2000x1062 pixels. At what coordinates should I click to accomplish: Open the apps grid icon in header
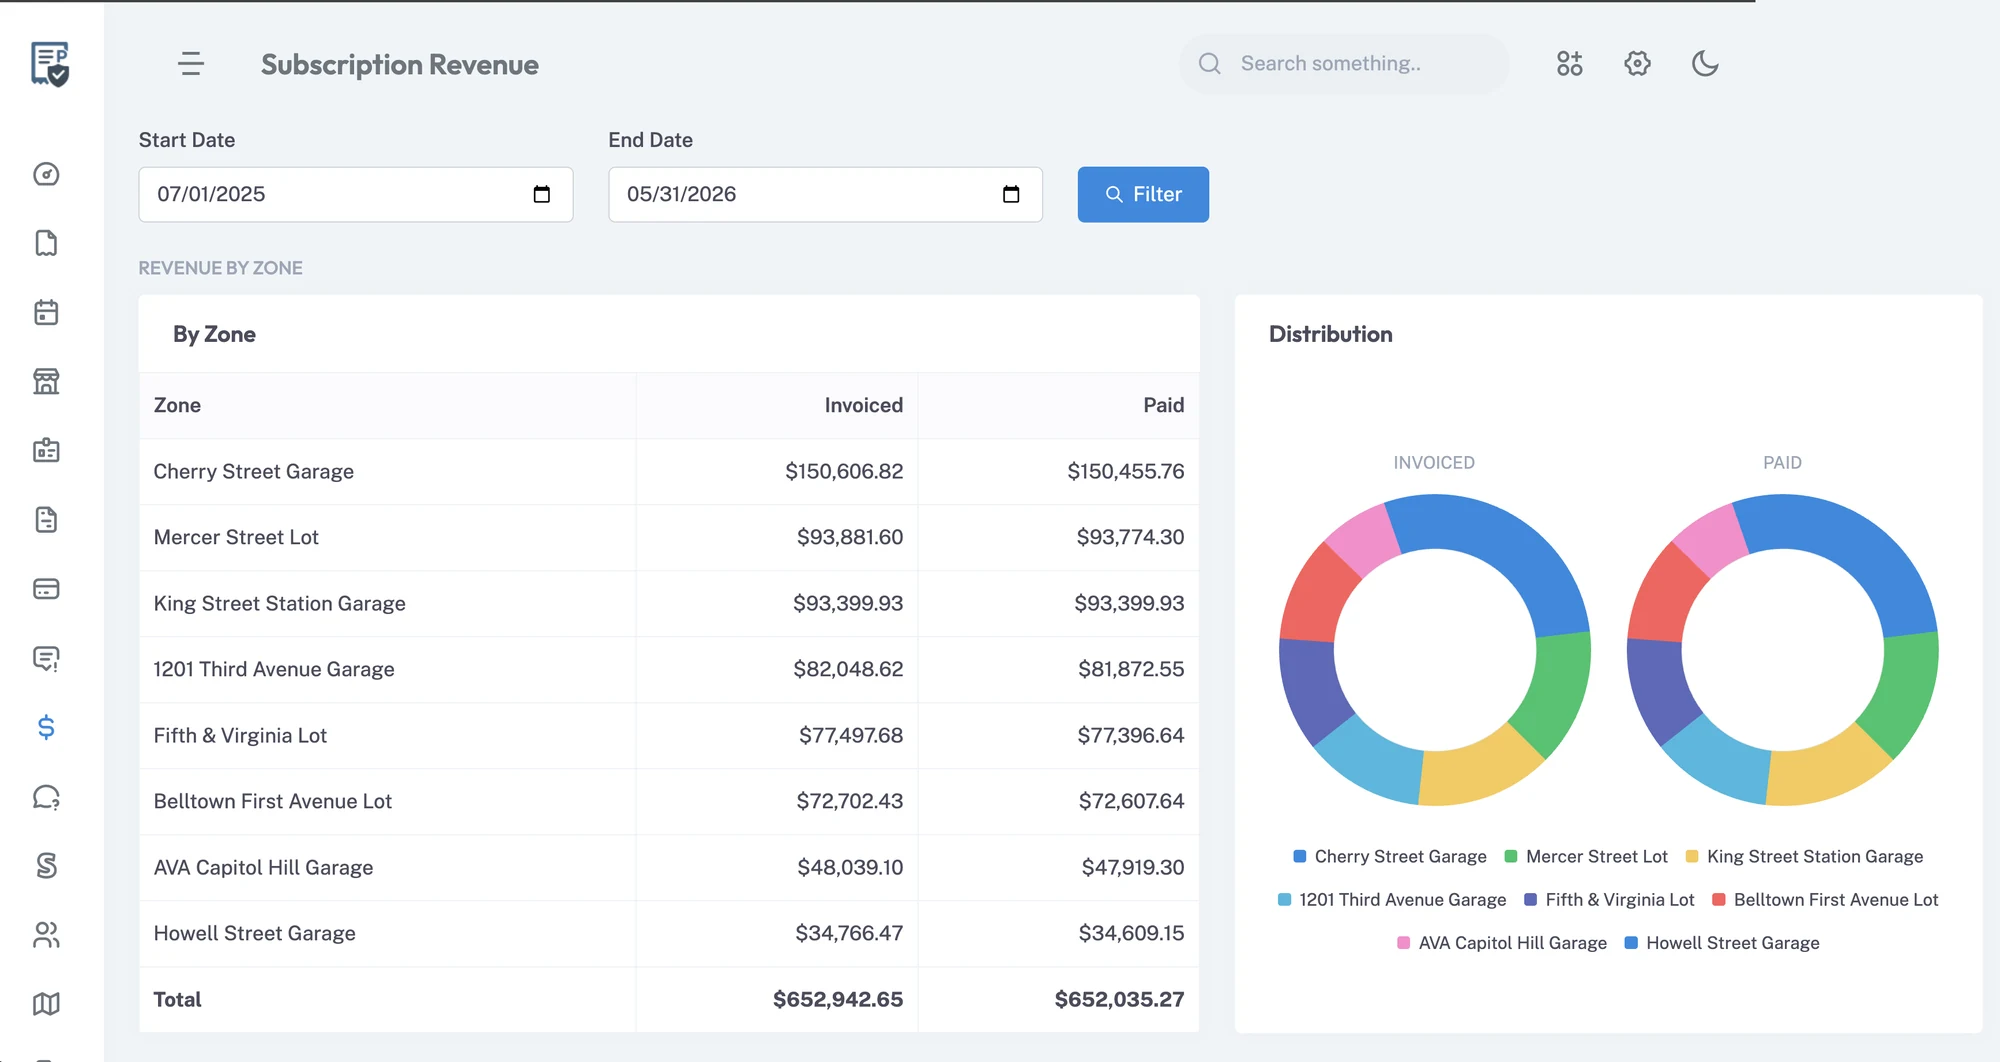coord(1570,64)
